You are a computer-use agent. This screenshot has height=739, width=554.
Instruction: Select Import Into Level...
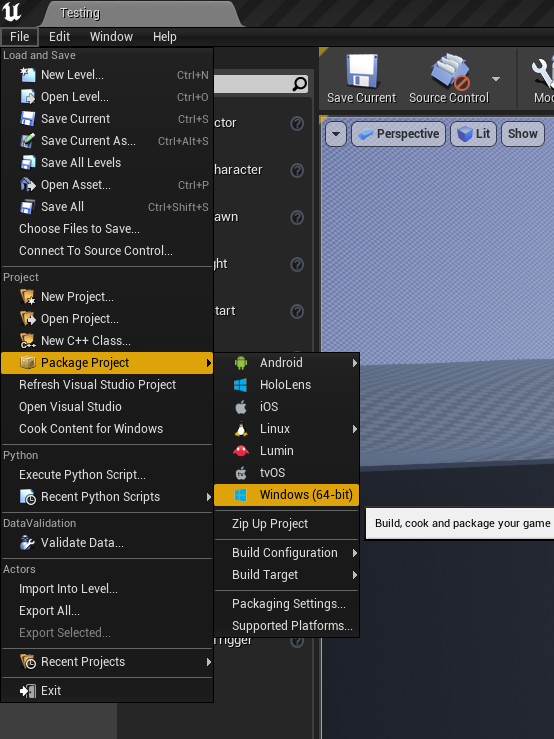click(x=107, y=589)
